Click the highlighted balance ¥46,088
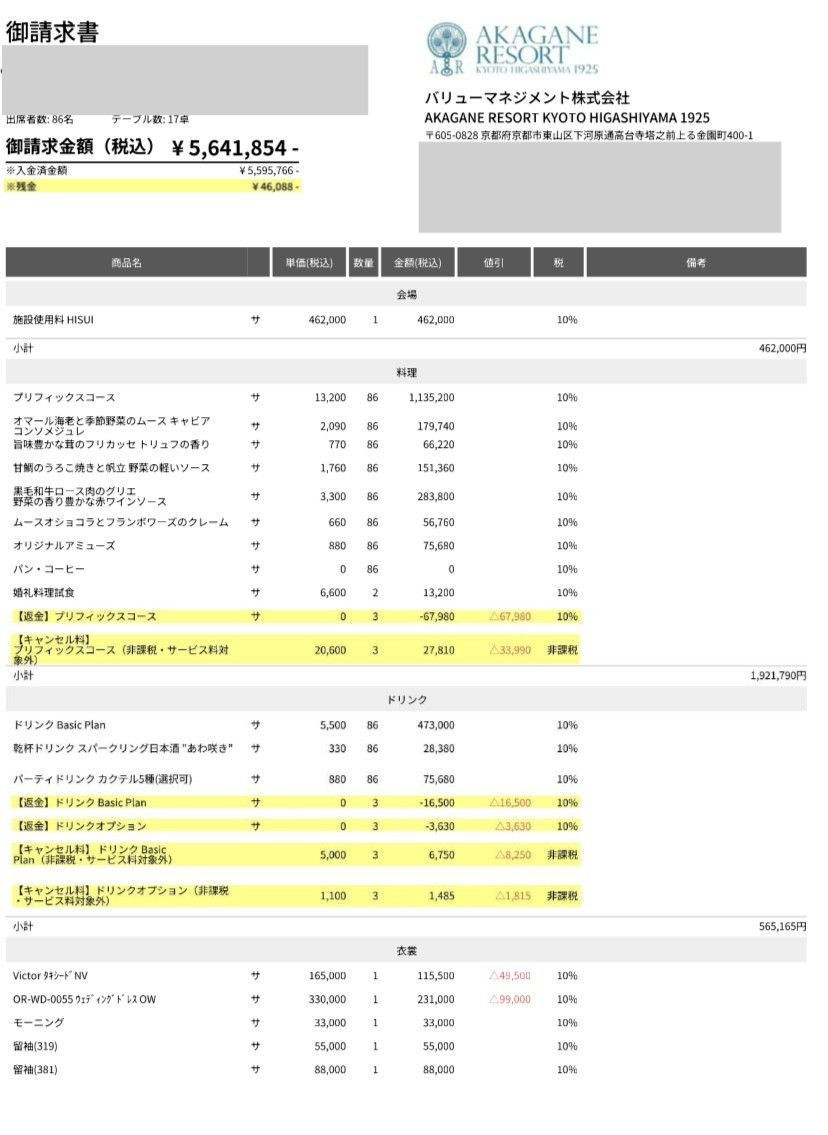 pyautogui.click(x=275, y=187)
